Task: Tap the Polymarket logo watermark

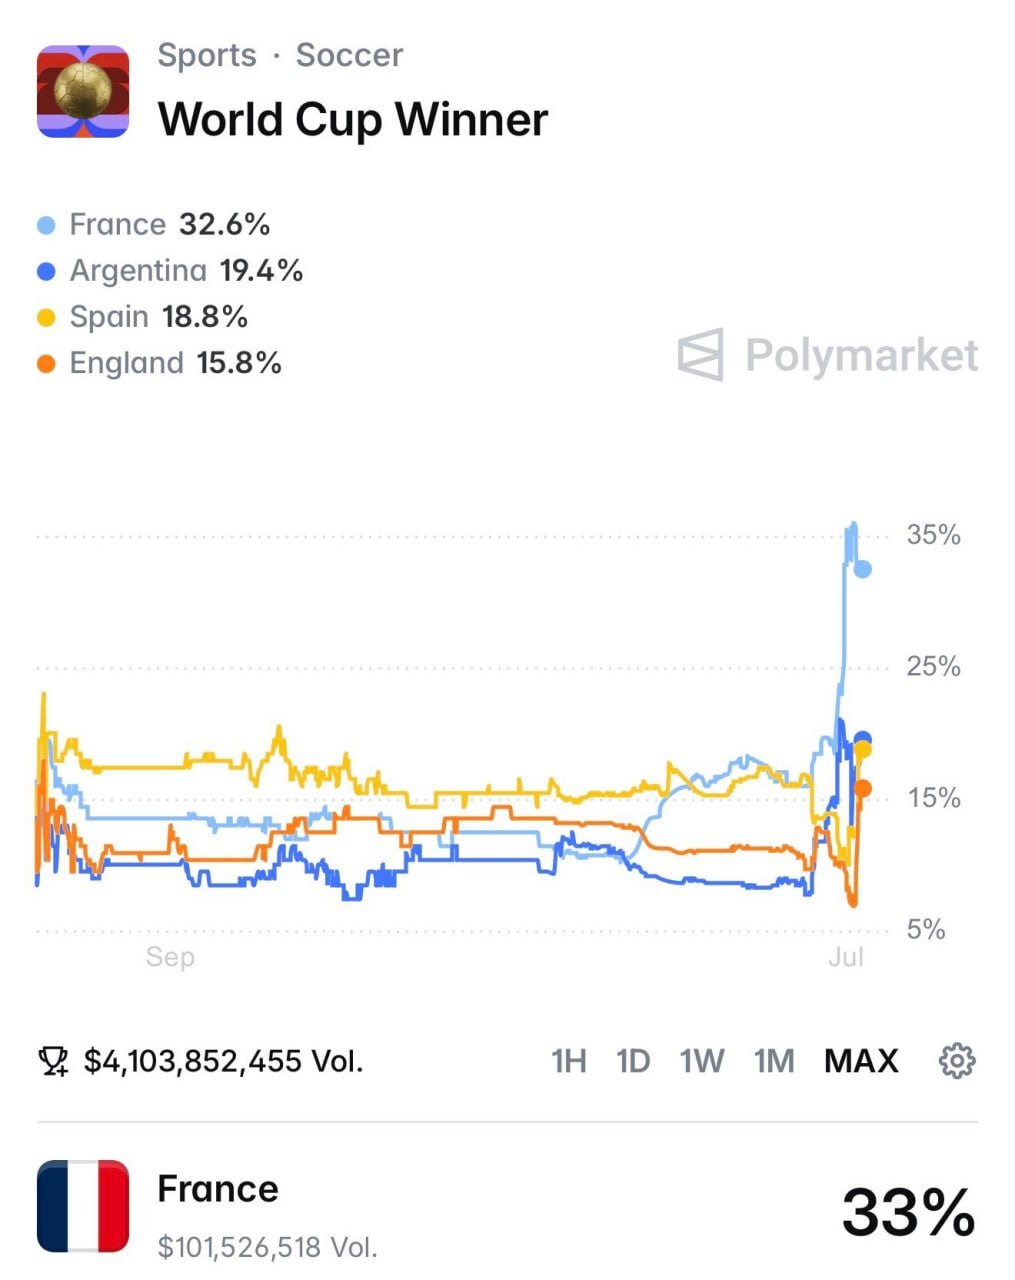Action: pos(828,355)
